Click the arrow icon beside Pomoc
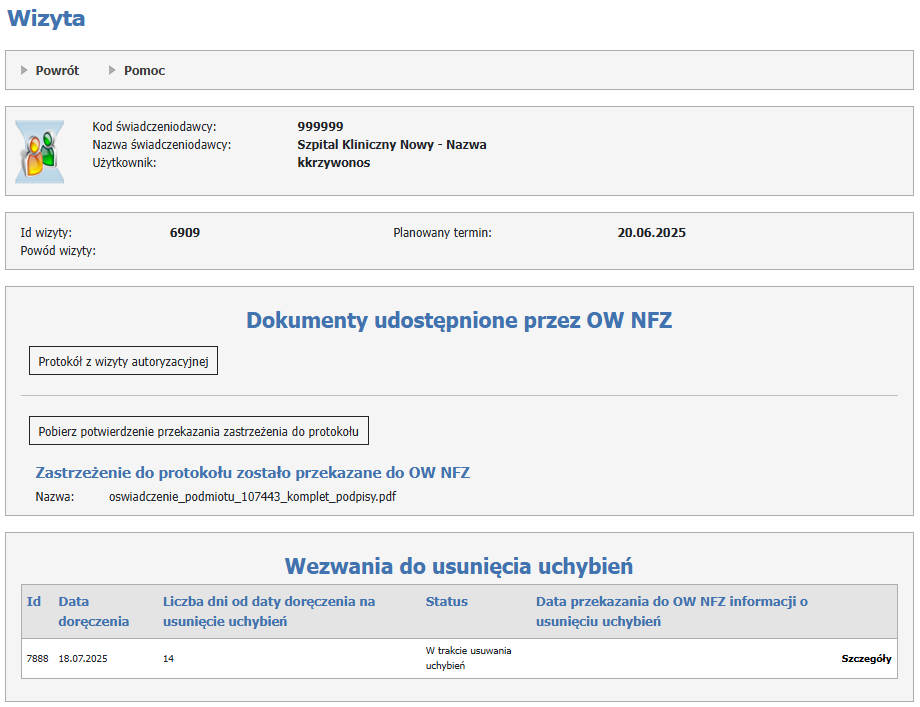 (x=113, y=71)
